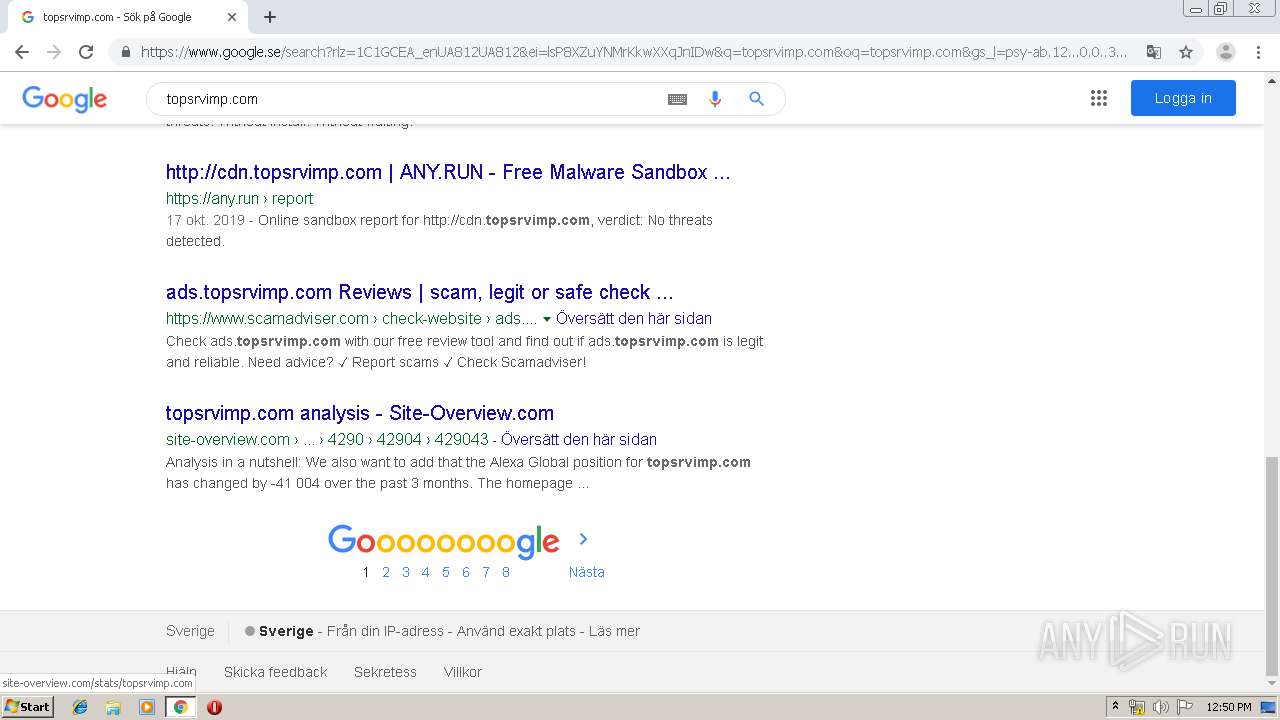Open the Google apps grid
1280x720 pixels.
pyautogui.click(x=1099, y=98)
